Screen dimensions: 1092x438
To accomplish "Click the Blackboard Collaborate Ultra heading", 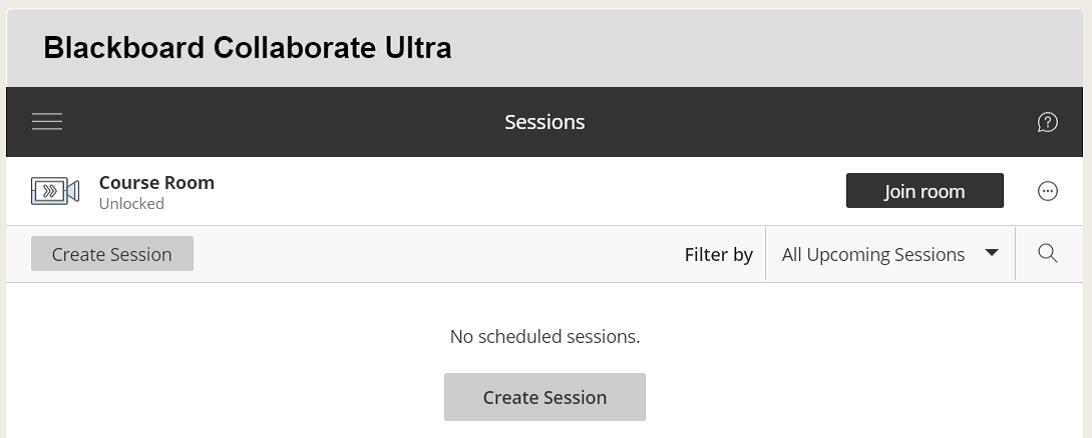I will tap(247, 48).
